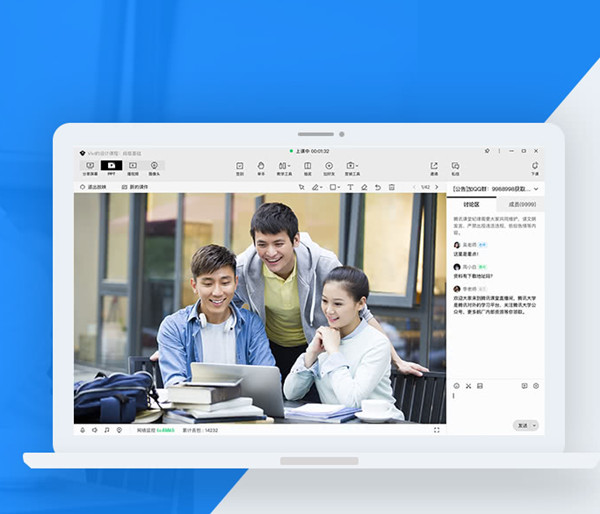Click the share screen icon
The width and height of the screenshot is (600, 514).
pos(89,167)
